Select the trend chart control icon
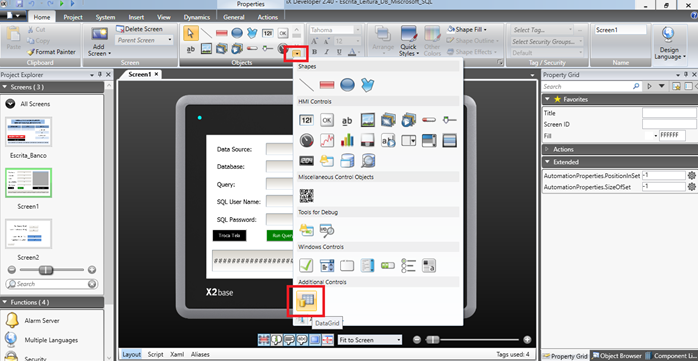698x362 pixels. point(327,141)
